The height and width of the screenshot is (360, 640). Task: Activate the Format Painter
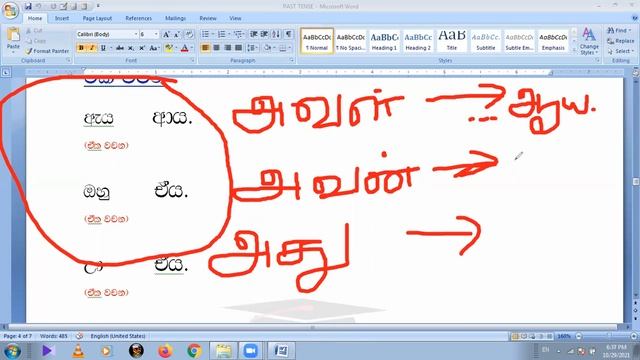coord(47,51)
